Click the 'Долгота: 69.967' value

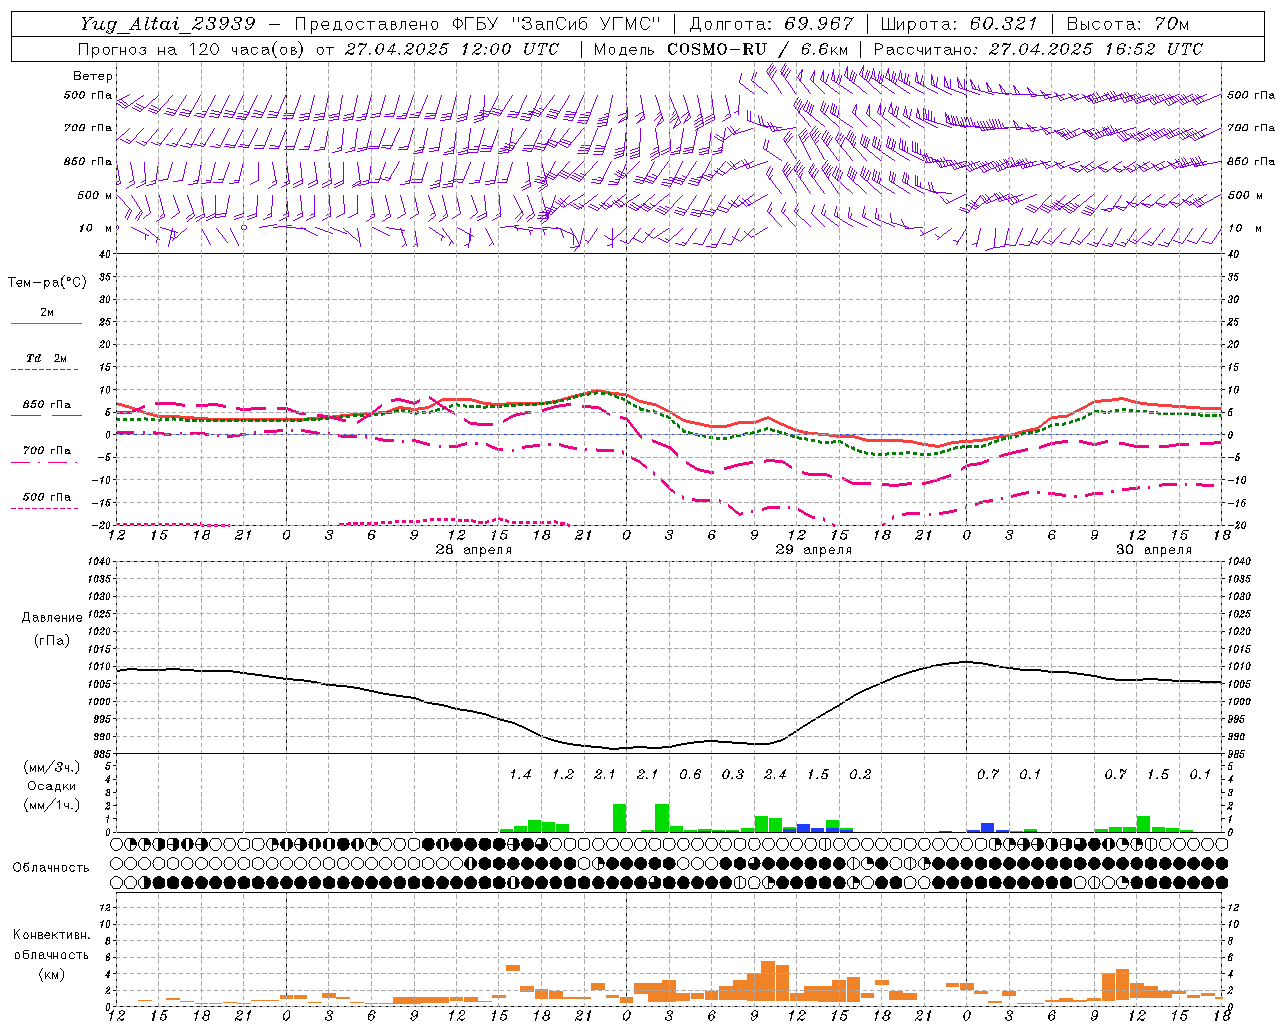772,24
